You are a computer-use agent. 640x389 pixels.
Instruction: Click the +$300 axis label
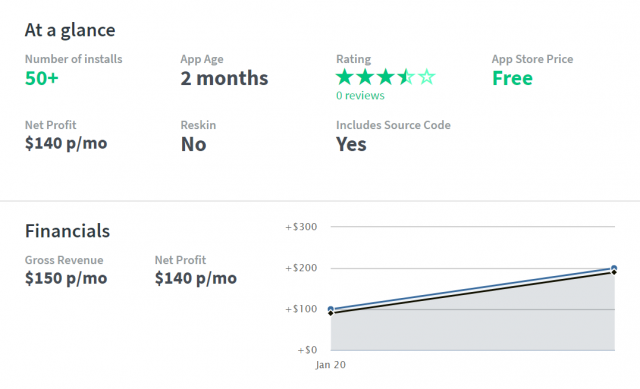(301, 227)
